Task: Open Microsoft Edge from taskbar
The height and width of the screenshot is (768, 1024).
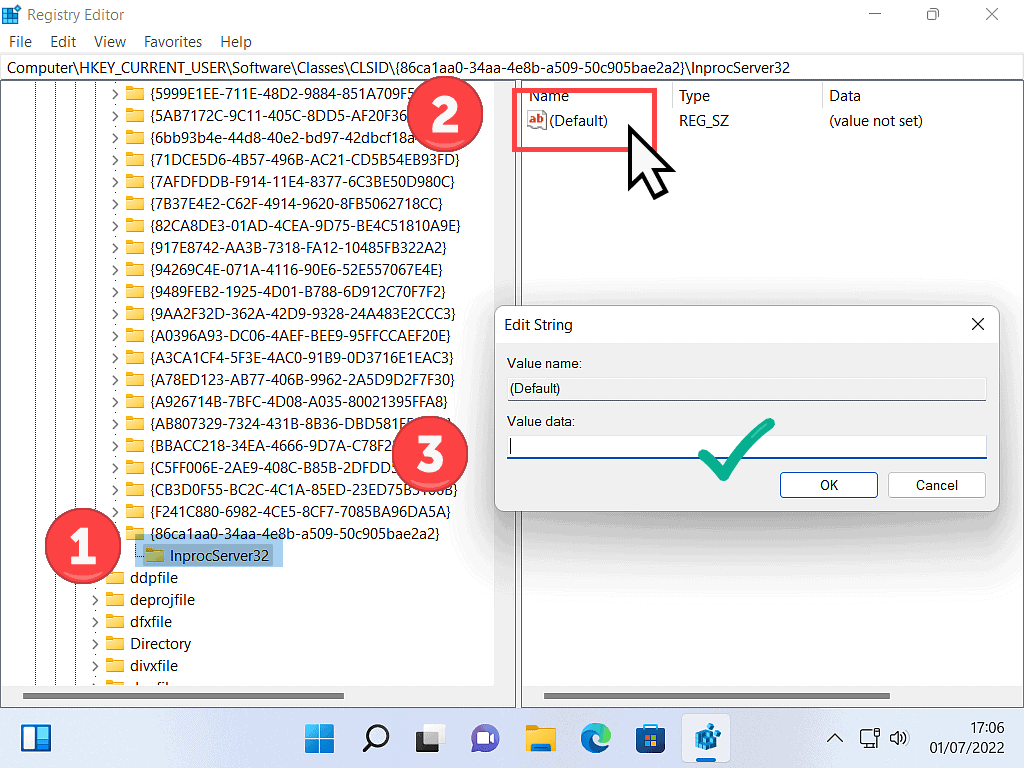Action: click(x=596, y=739)
